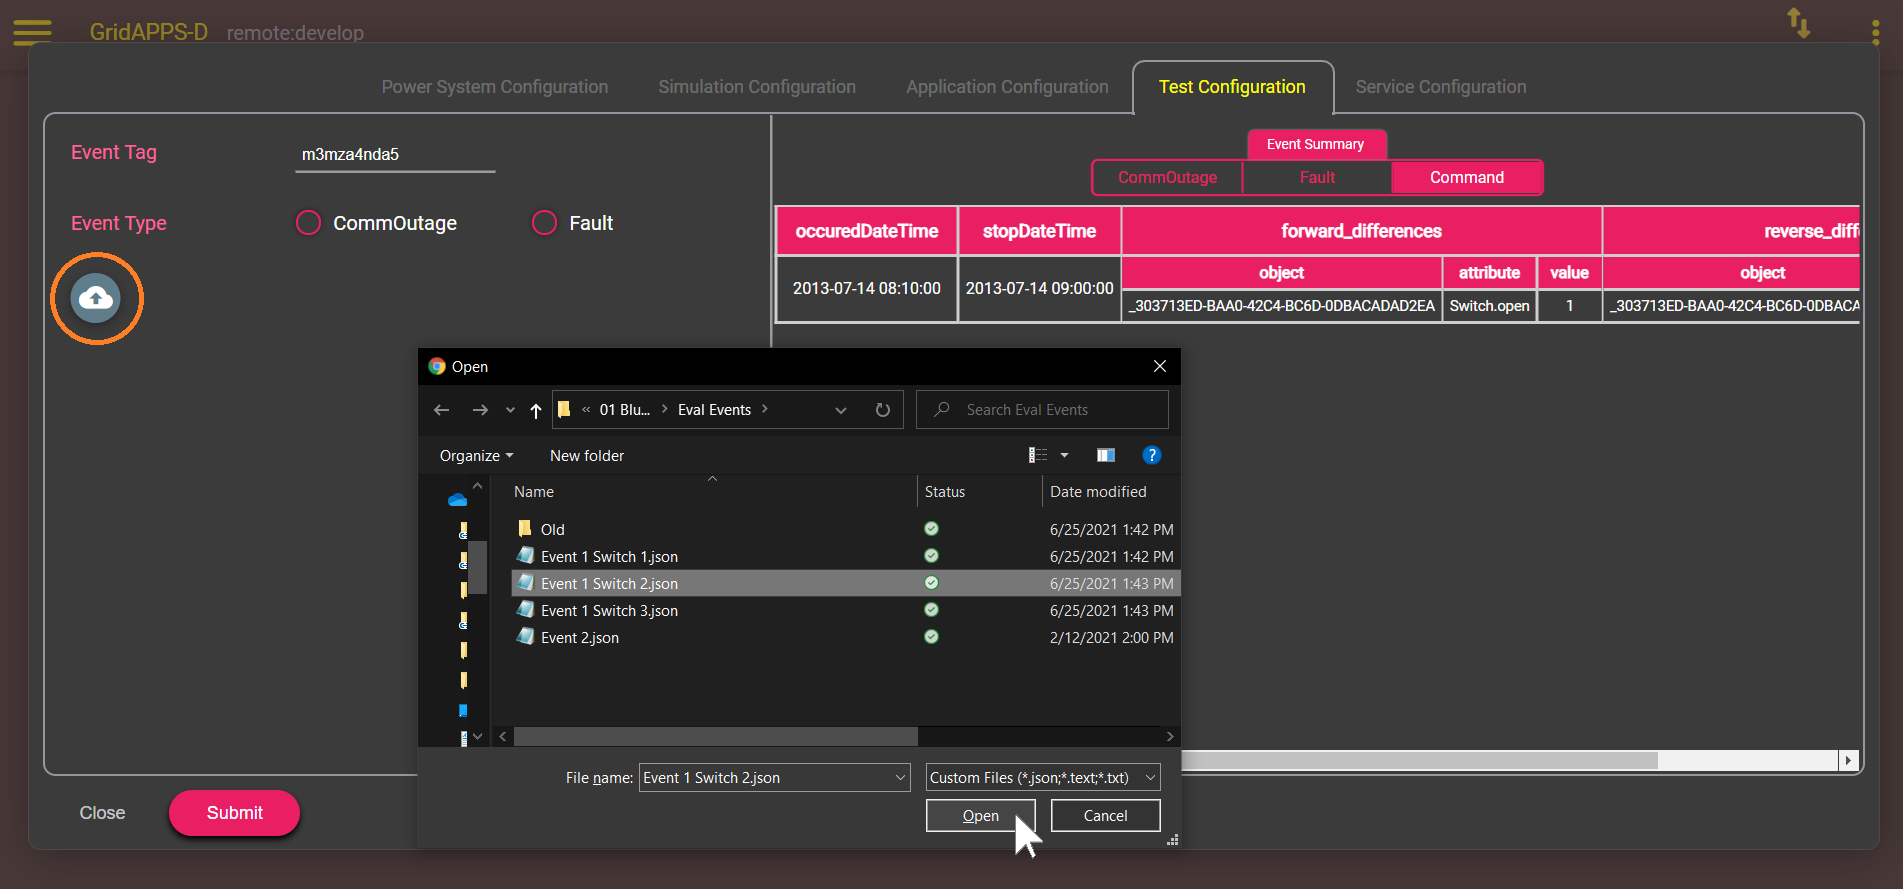This screenshot has width=1903, height=889.
Task: Toggle the preview pane icon
Action: 1105,455
